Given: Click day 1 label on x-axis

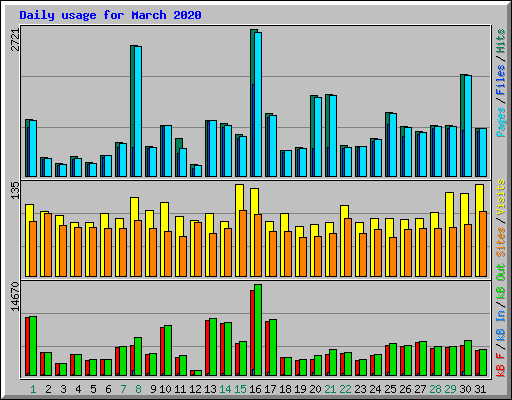Looking at the screenshot, I should (33, 389).
